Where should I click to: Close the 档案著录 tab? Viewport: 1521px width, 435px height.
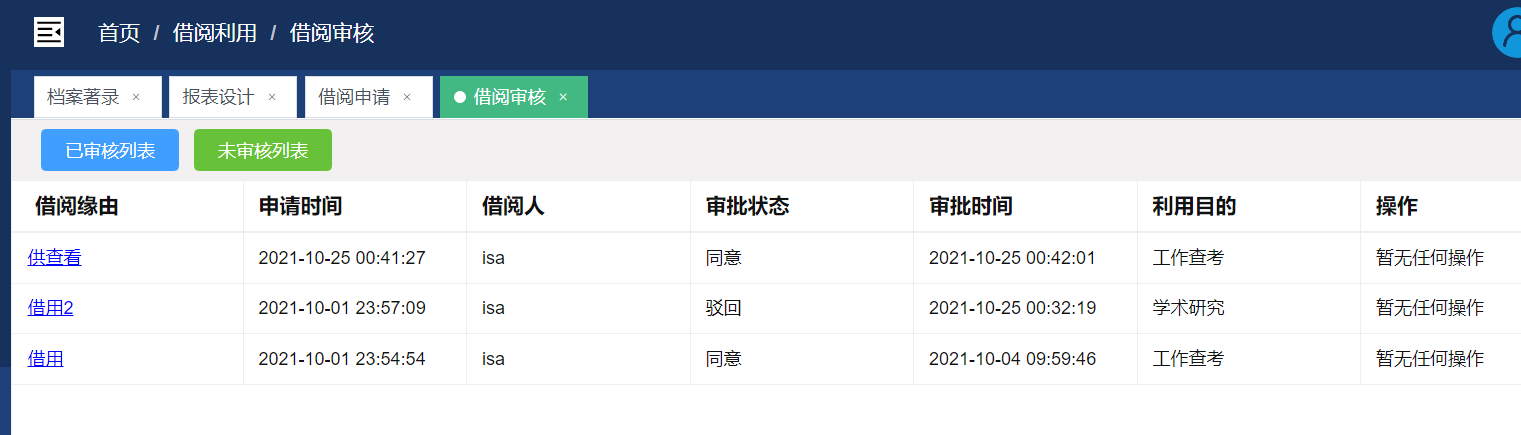pyautogui.click(x=136, y=97)
